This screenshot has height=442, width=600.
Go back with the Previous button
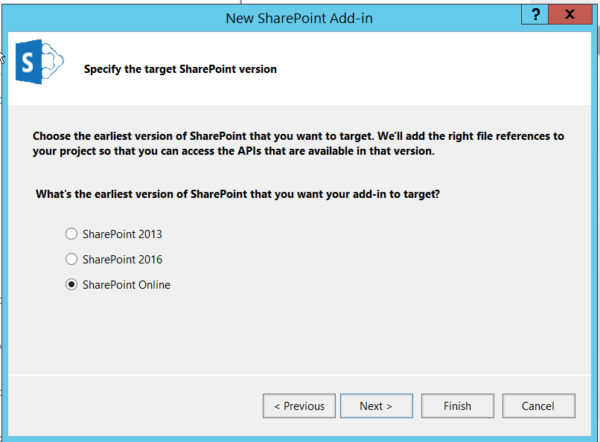299,406
